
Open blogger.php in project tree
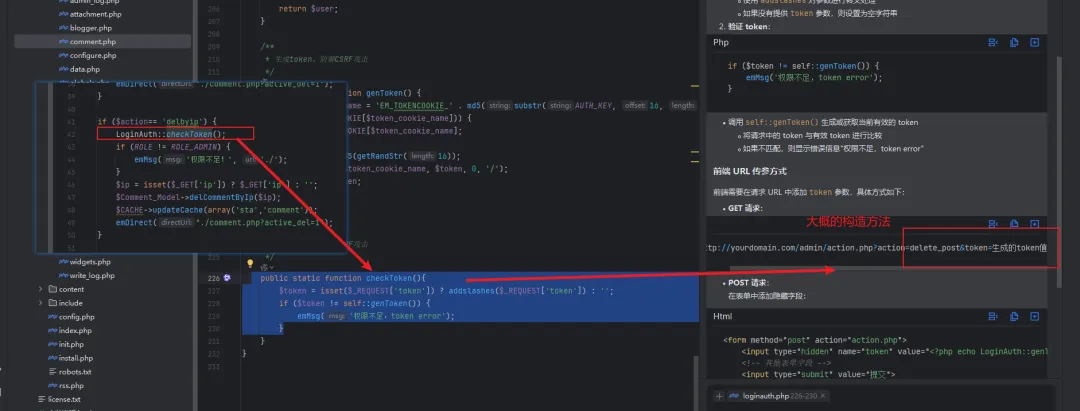pos(90,28)
